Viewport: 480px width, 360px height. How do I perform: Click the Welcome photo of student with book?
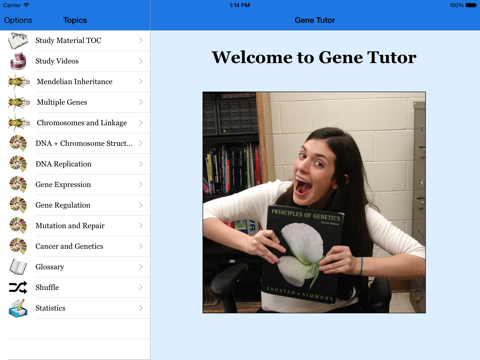click(314, 202)
